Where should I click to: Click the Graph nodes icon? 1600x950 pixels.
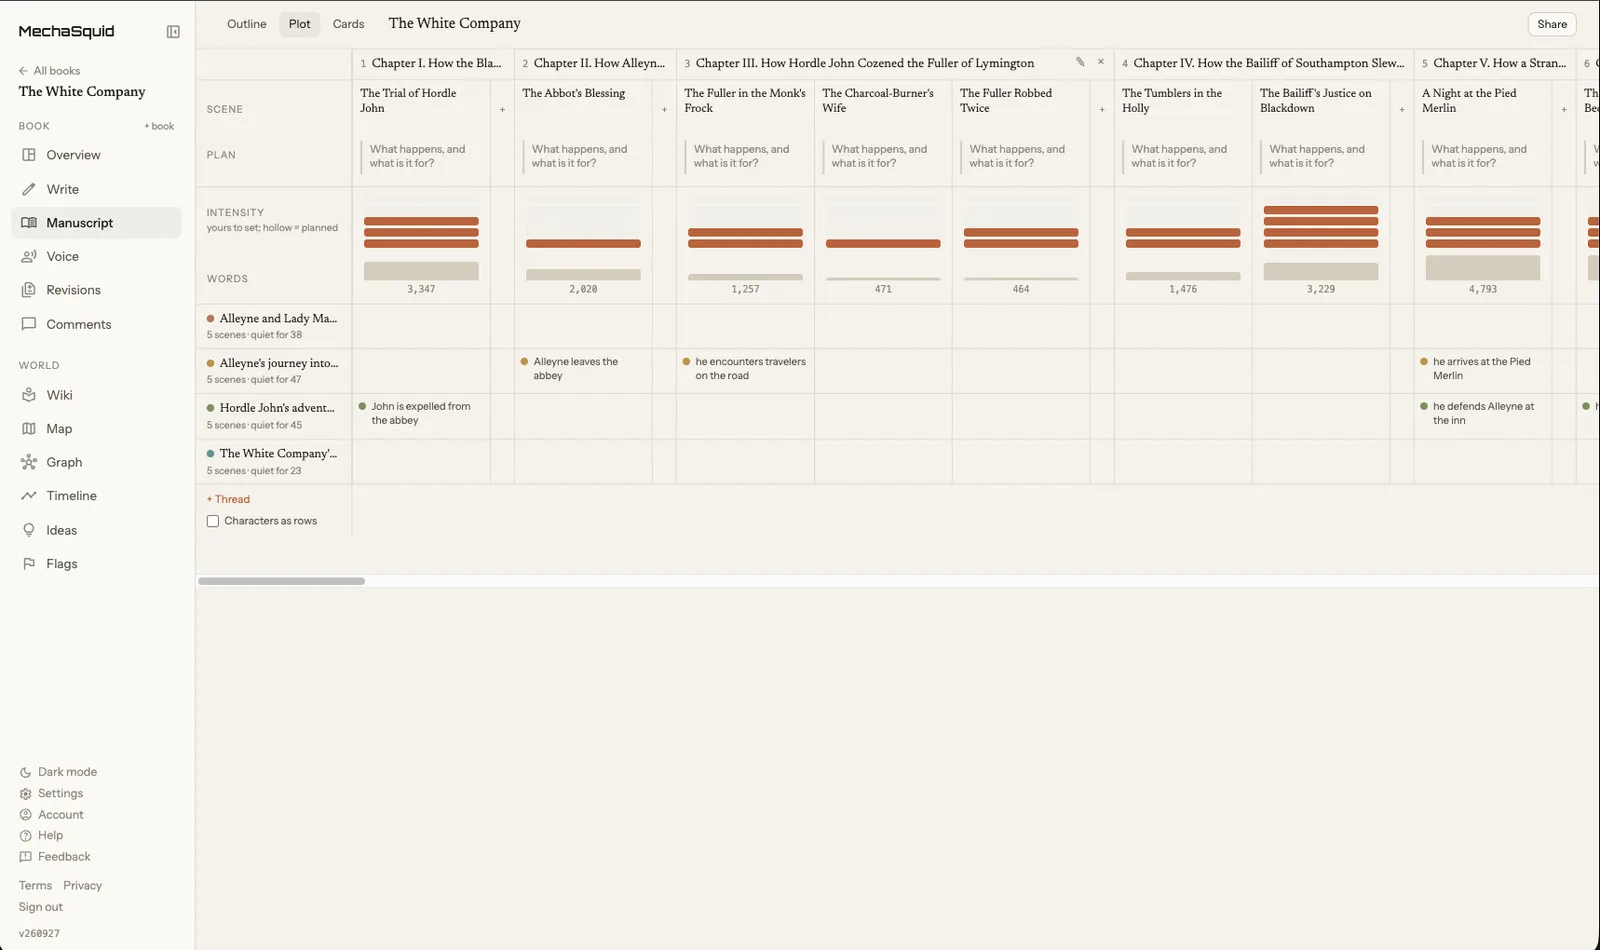pyautogui.click(x=29, y=462)
